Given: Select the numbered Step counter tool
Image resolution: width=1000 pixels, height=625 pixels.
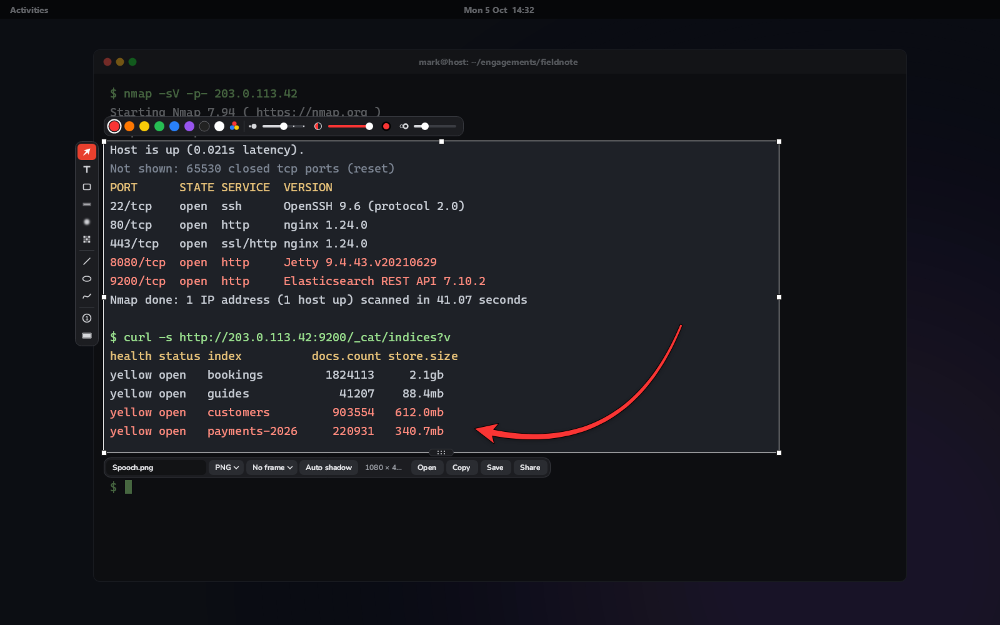Looking at the screenshot, I should 87,318.
